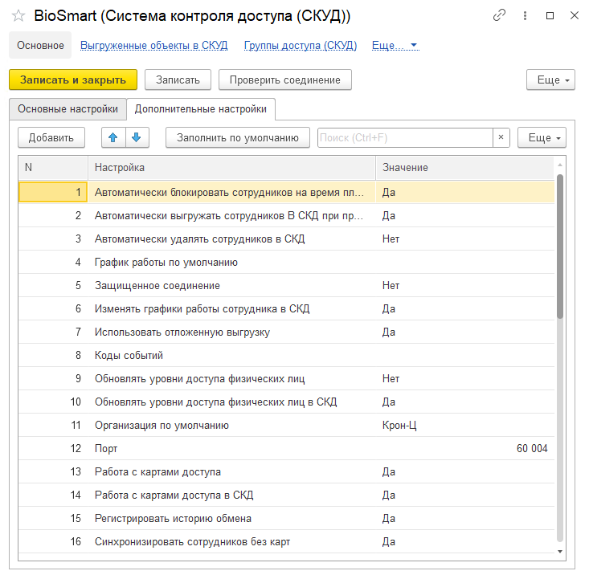
Task: Select row Изменять графики работы сотрудника
Action: (x=286, y=309)
